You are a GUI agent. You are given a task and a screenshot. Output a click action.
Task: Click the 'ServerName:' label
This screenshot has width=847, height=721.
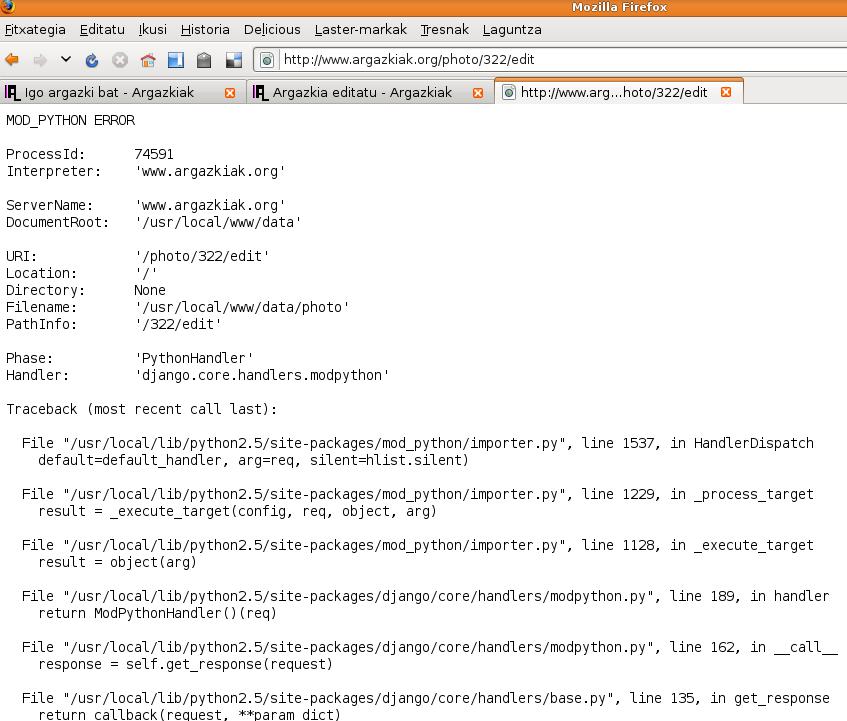point(49,206)
